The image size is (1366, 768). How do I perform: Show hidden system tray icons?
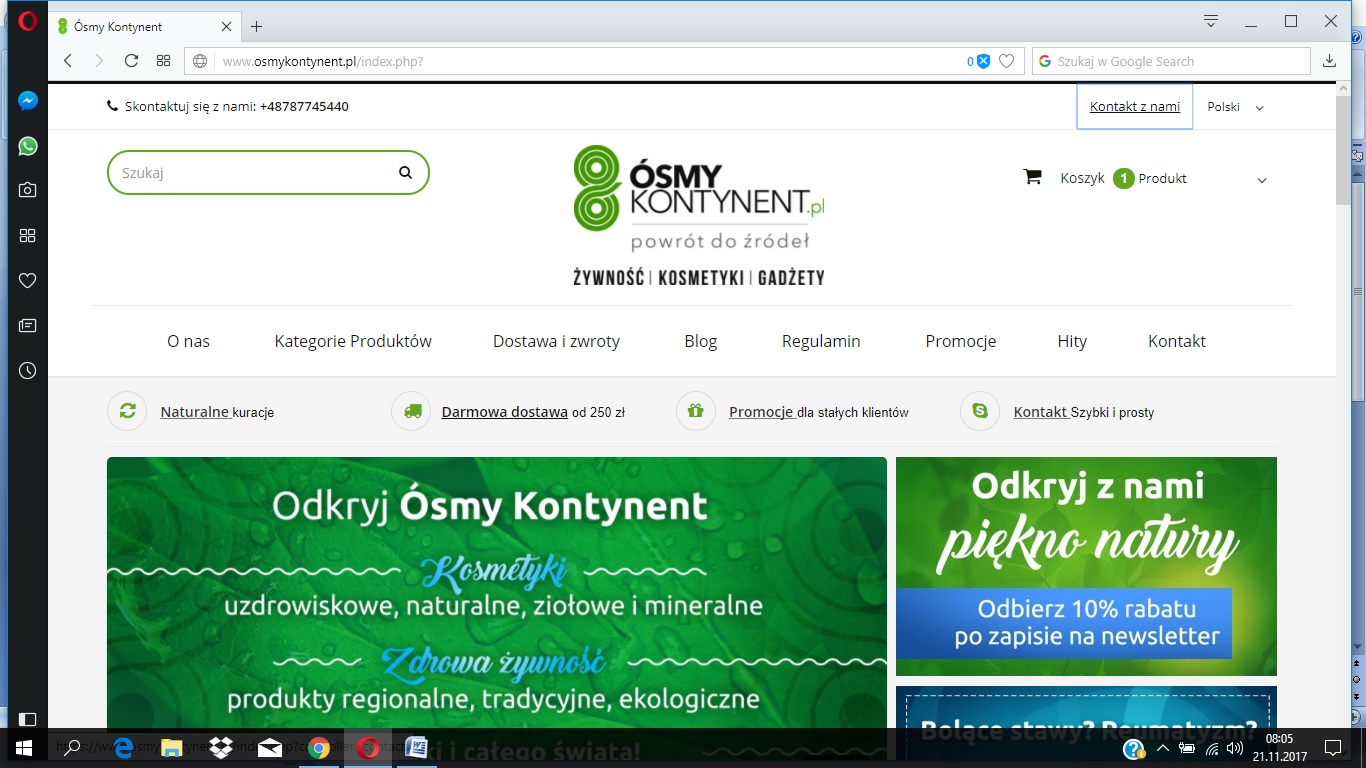click(x=1163, y=748)
